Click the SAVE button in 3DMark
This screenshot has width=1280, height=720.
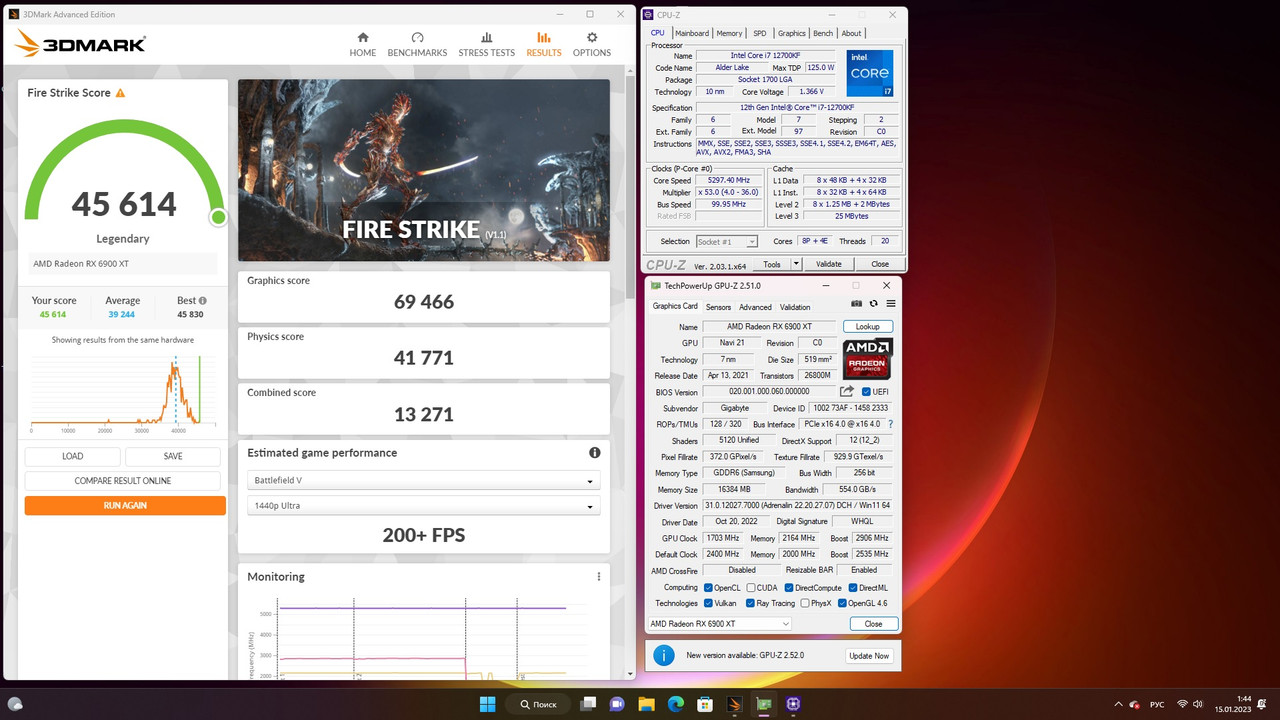click(x=173, y=456)
